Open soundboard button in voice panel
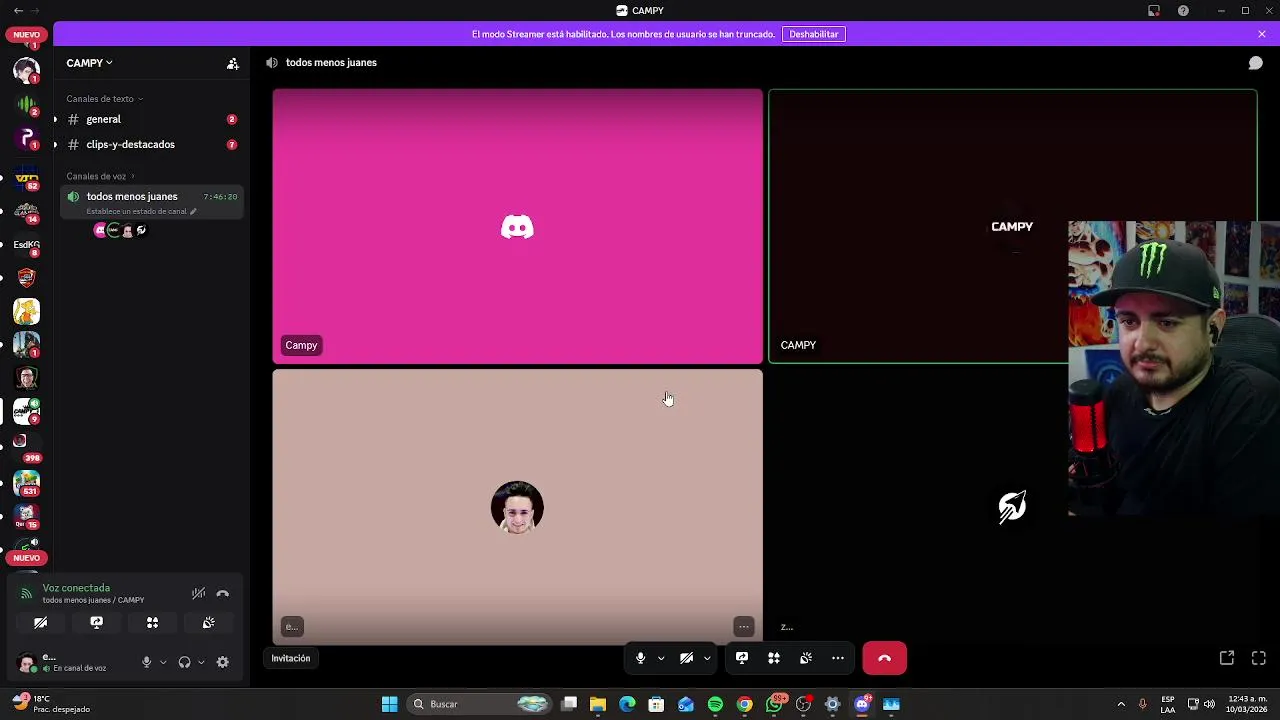The image size is (1280, 720). [208, 623]
